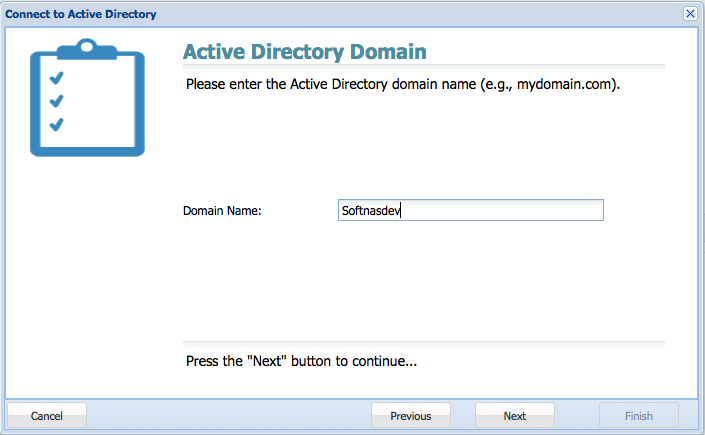Focus the Domain Name text field
The height and width of the screenshot is (435, 705).
tap(471, 210)
